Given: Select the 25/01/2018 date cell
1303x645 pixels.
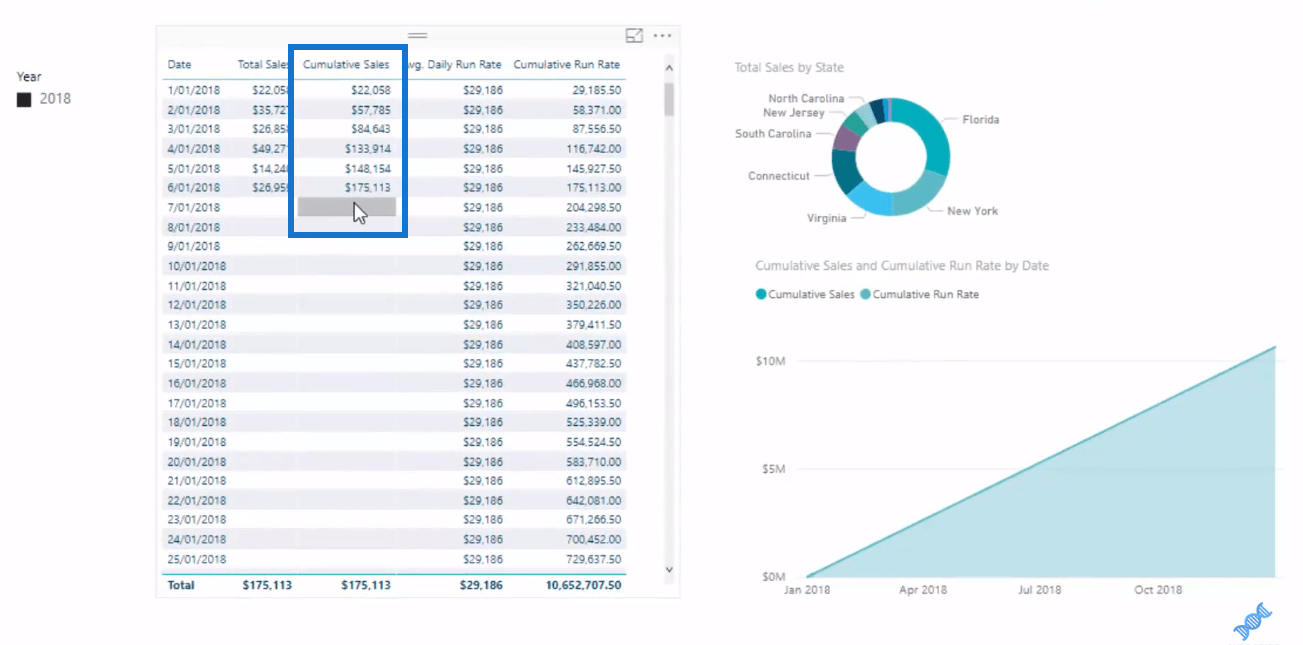Looking at the screenshot, I should click(197, 560).
